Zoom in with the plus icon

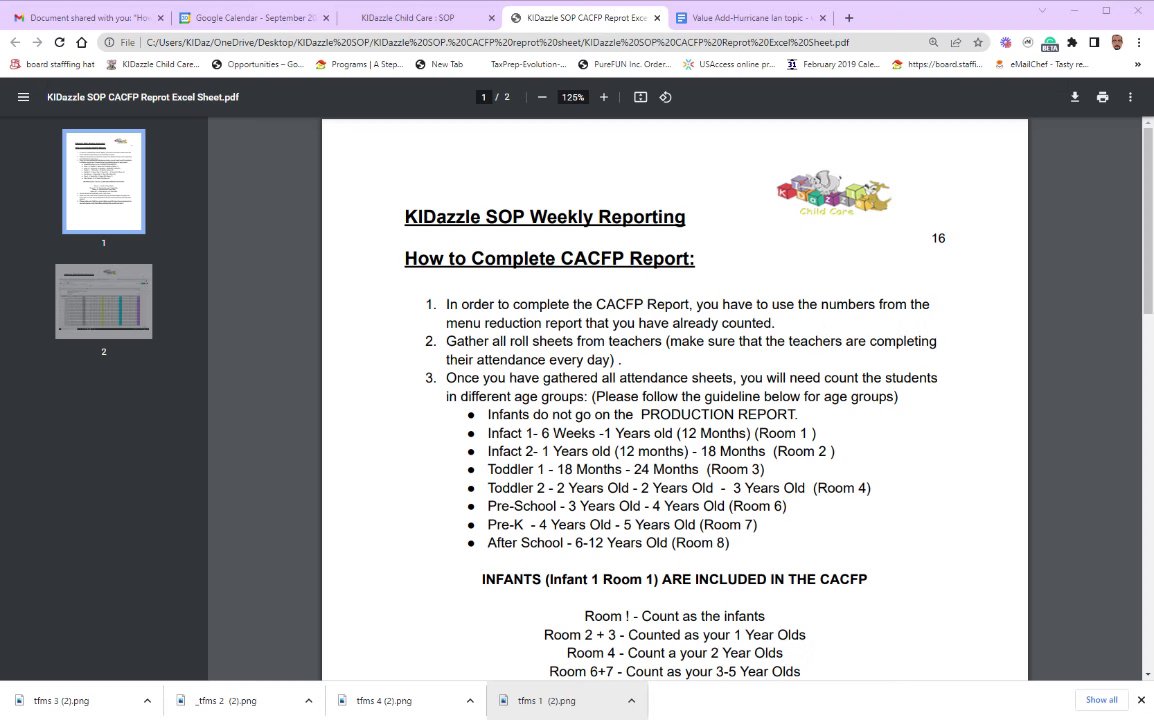(x=603, y=97)
